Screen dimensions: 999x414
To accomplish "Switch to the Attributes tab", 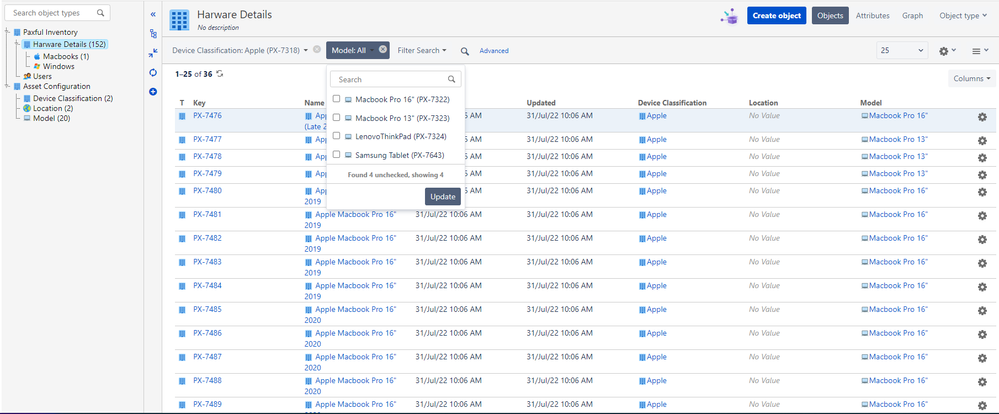I will click(872, 16).
